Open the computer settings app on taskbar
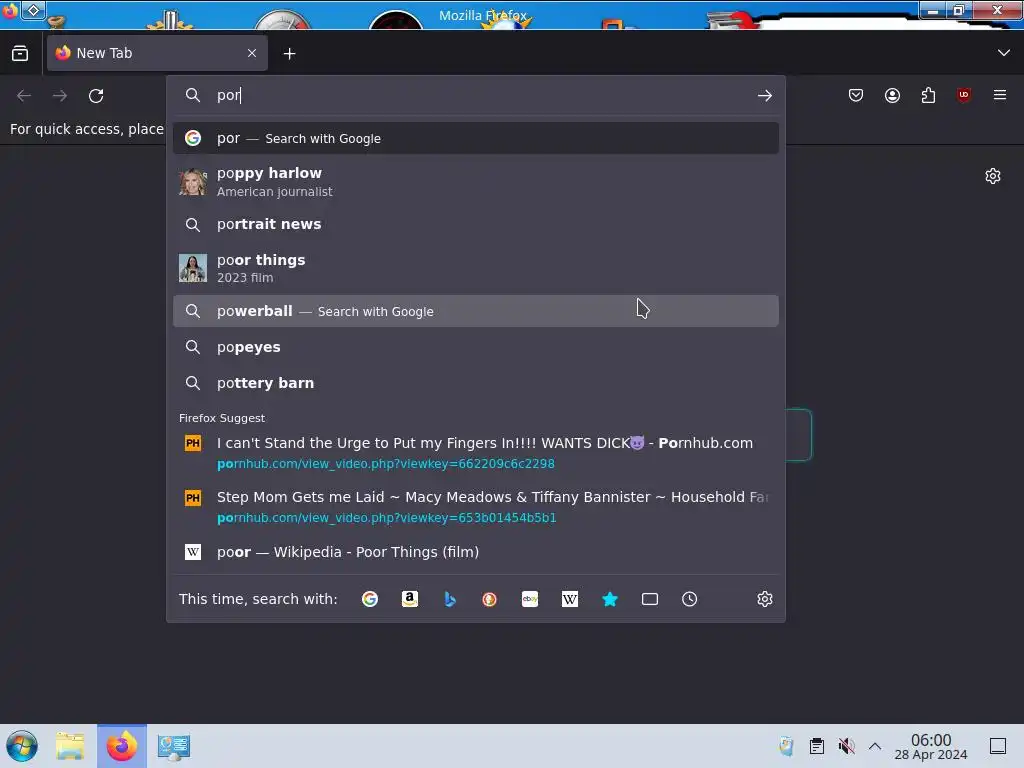The image size is (1024, 768). (x=174, y=746)
